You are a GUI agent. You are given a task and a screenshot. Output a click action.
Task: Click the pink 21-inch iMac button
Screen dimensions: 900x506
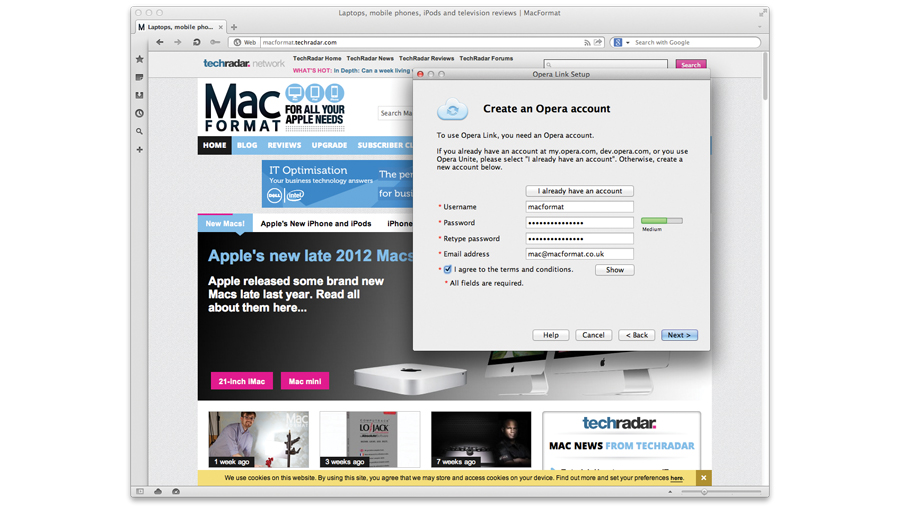pyautogui.click(x=242, y=381)
